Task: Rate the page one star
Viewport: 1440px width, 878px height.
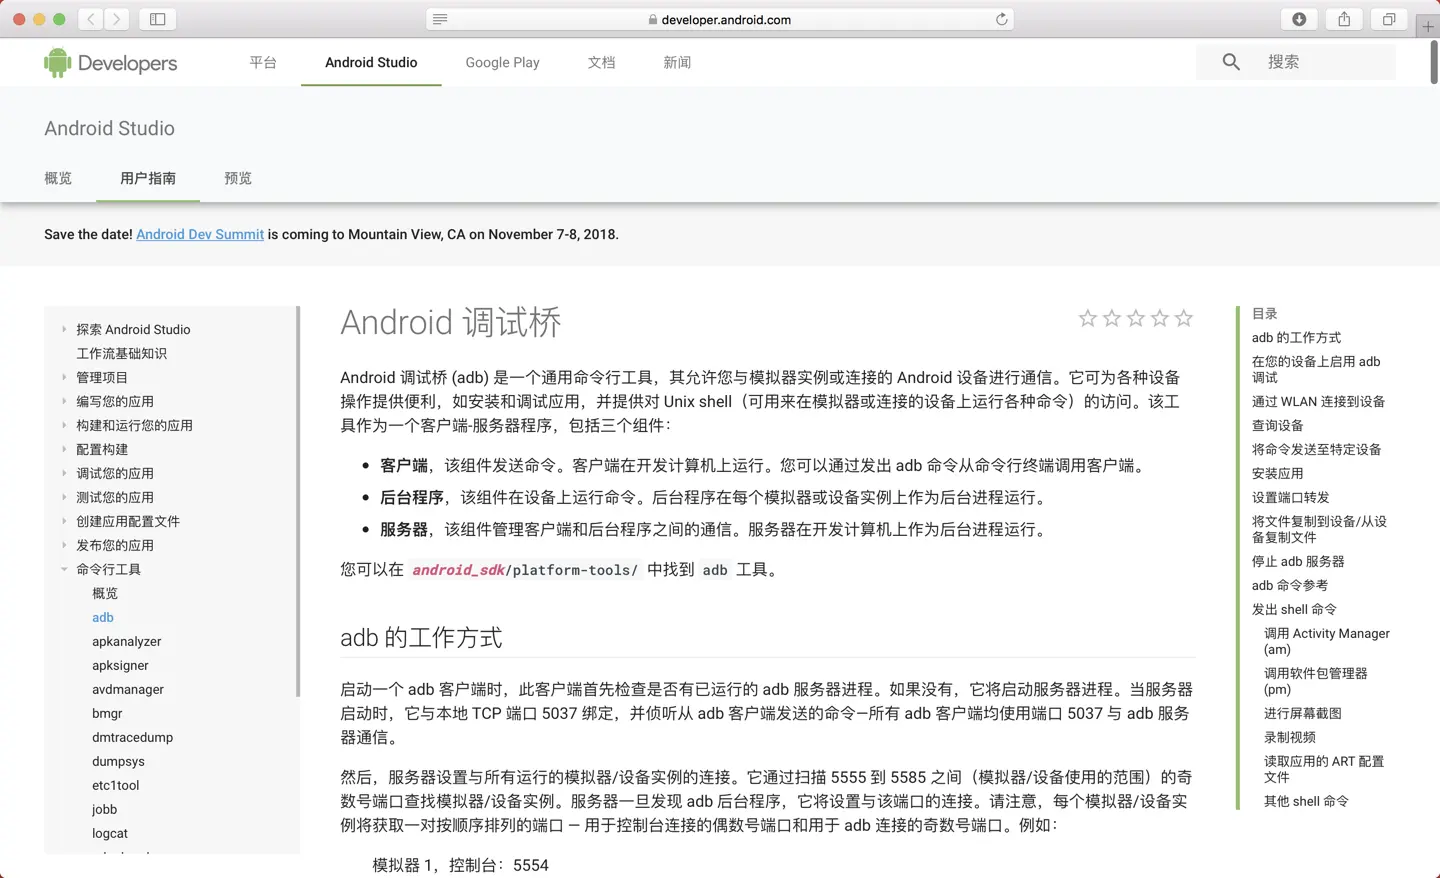Action: [1088, 318]
